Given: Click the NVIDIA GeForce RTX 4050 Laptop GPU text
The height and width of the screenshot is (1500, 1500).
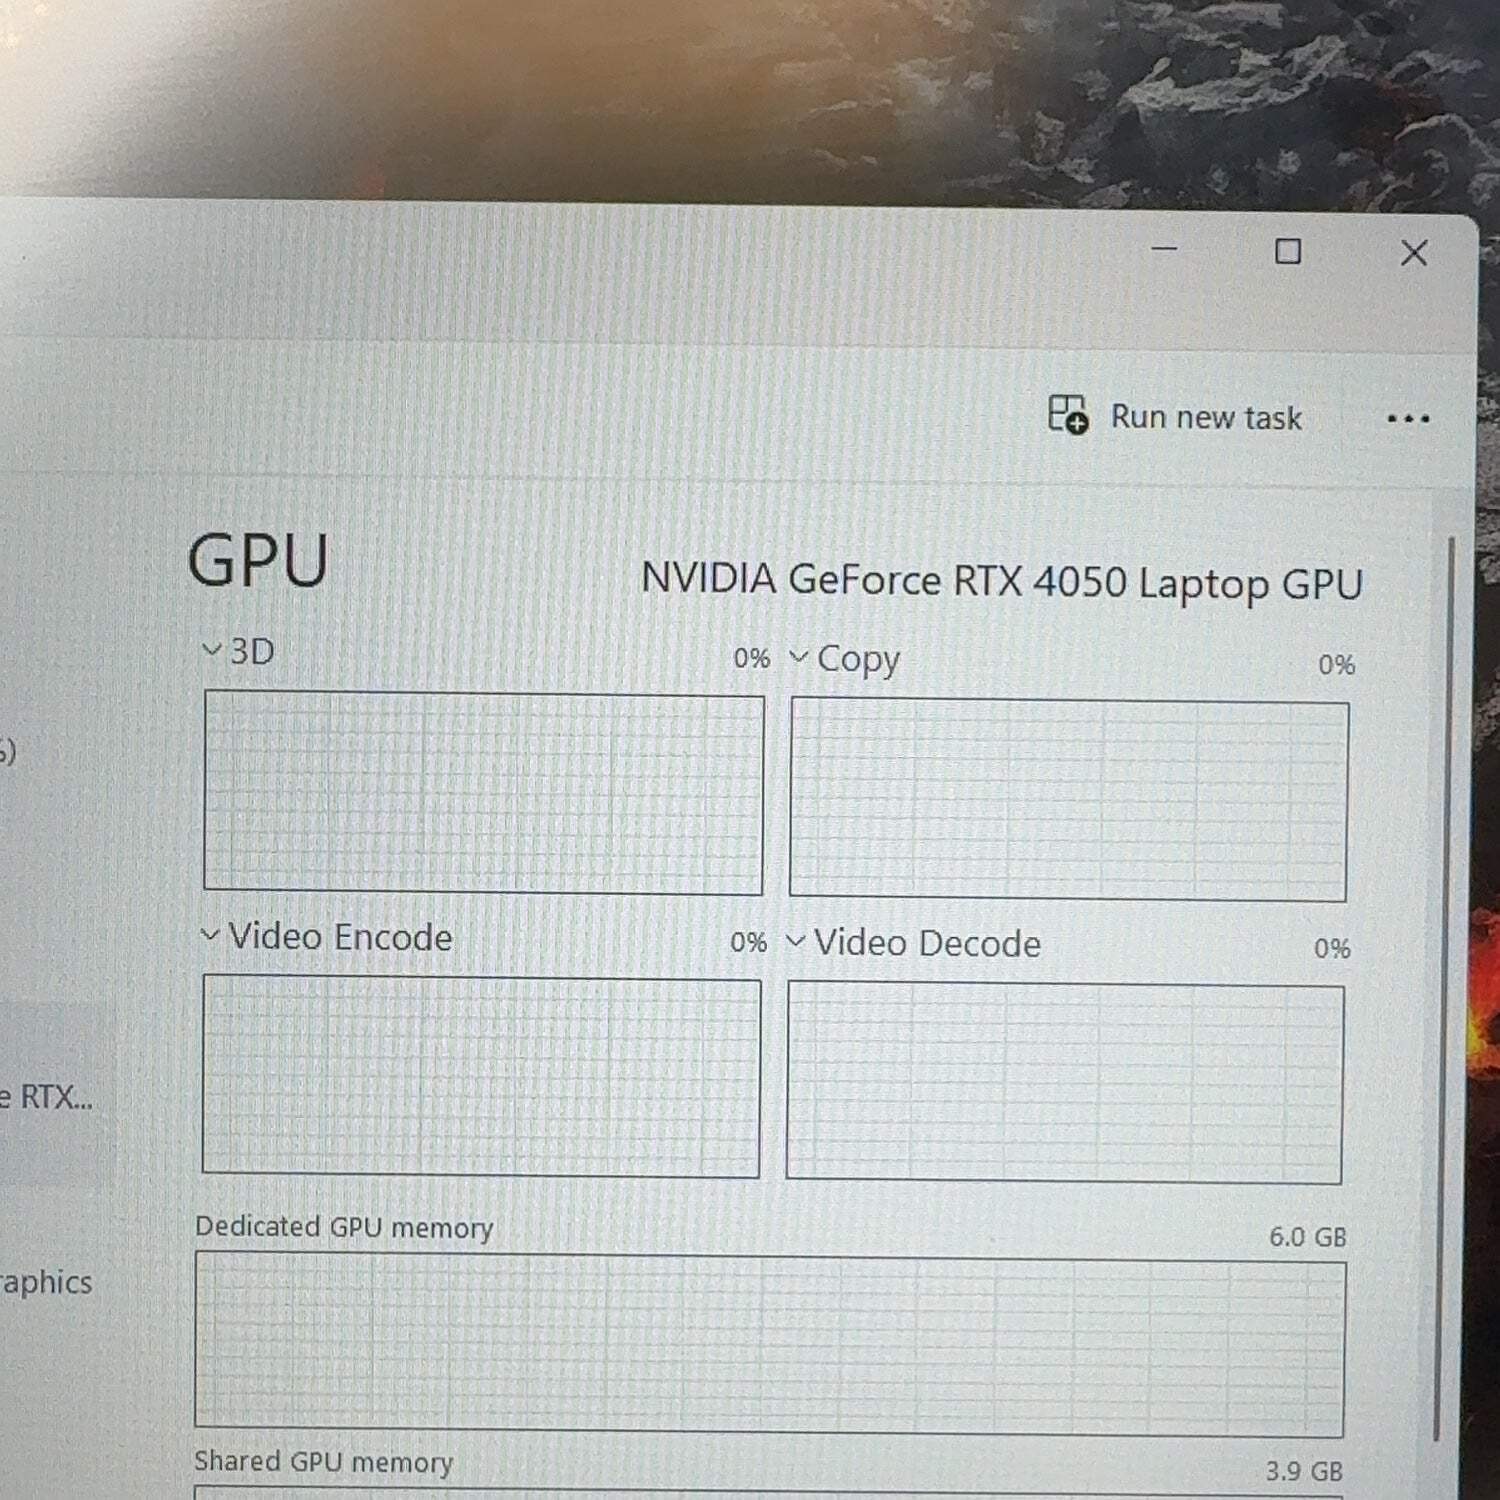Looking at the screenshot, I should tap(1002, 582).
